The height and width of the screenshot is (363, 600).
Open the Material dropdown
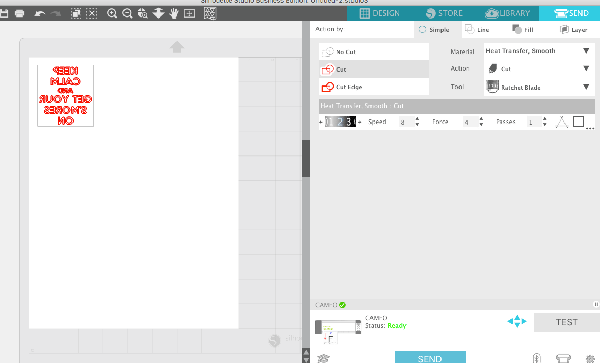tap(539, 51)
